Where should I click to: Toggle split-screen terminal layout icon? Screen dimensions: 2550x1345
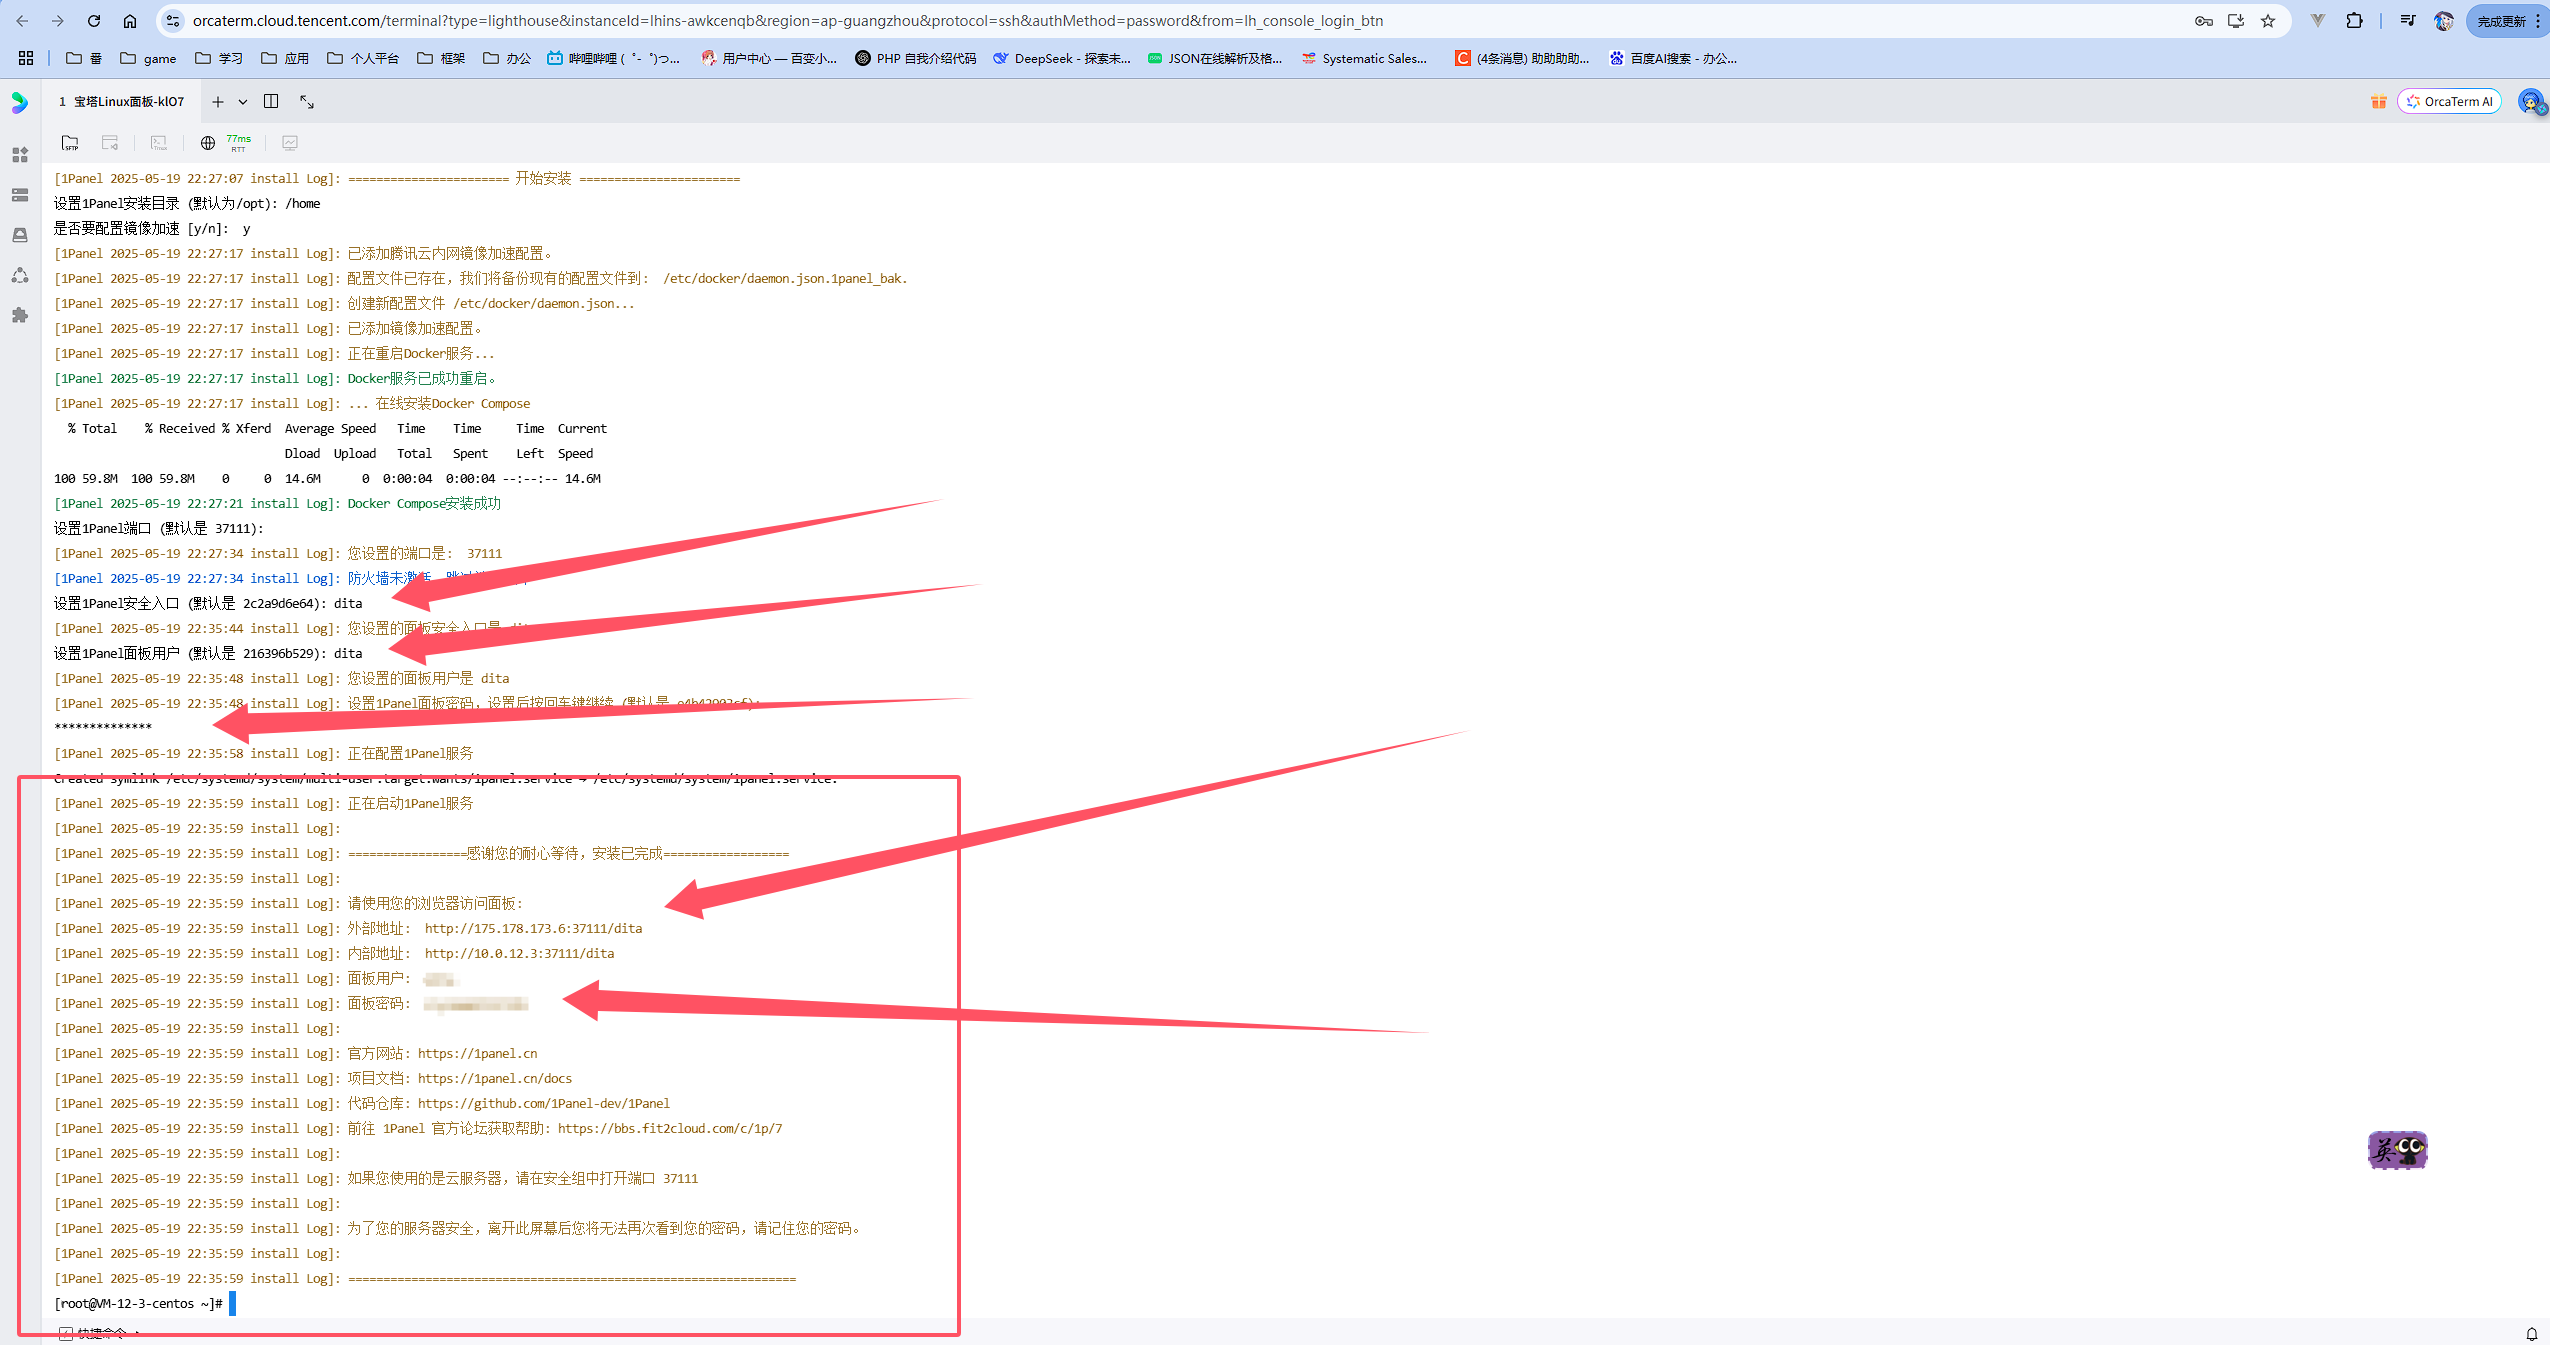click(x=271, y=101)
